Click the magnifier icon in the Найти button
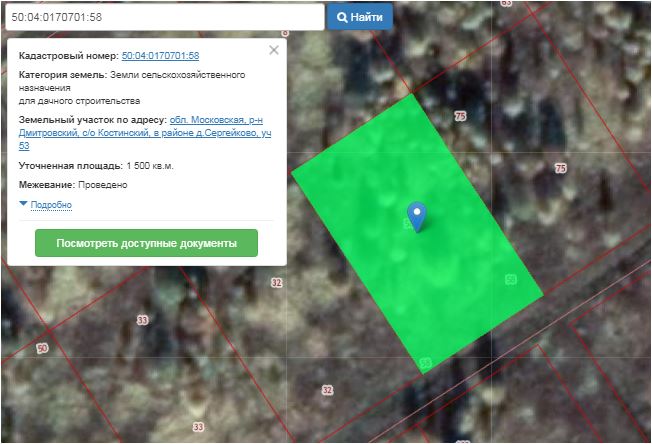The height and width of the screenshot is (444, 652). [342, 17]
